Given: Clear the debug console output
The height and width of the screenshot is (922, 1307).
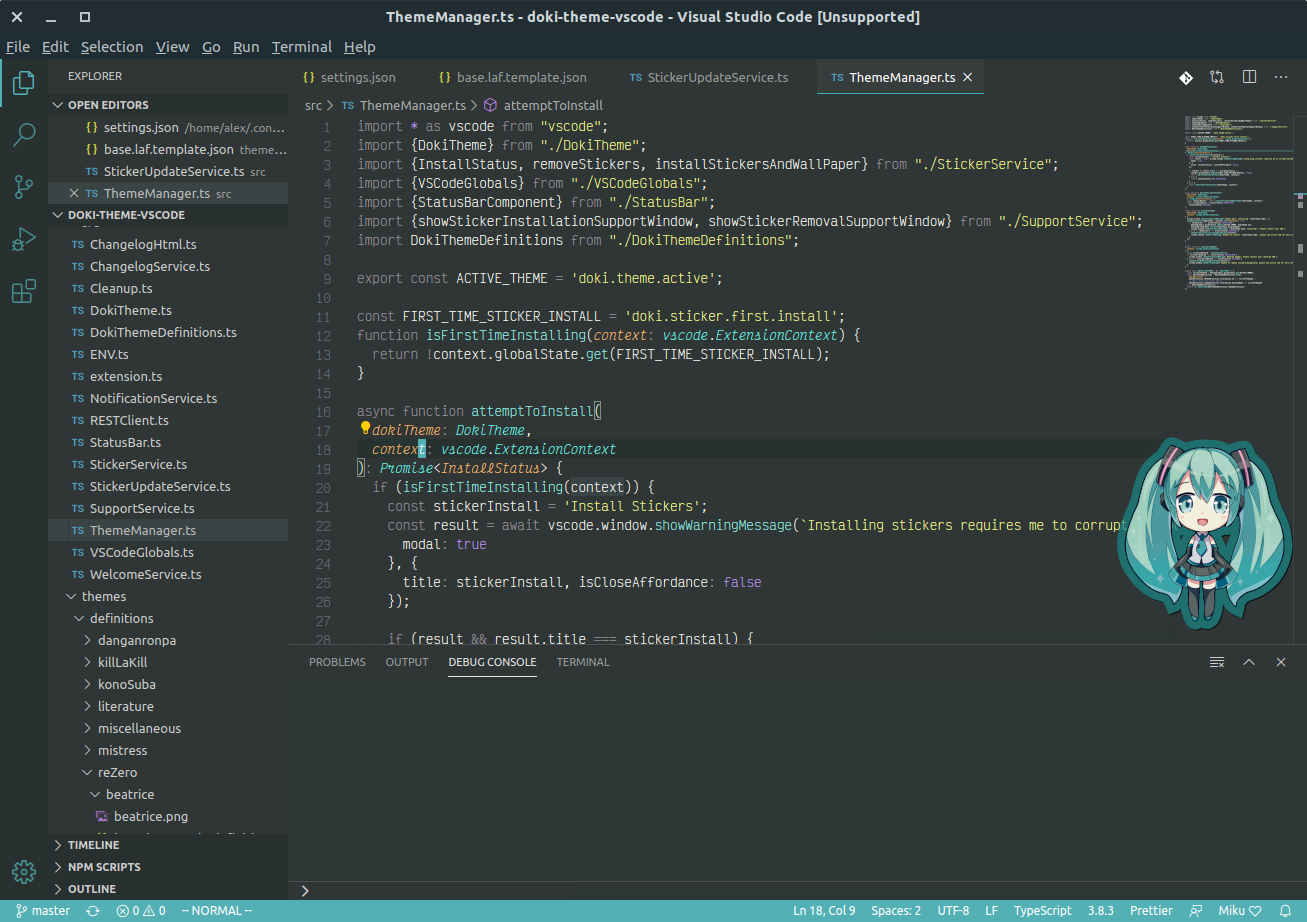Looking at the screenshot, I should point(1217,662).
